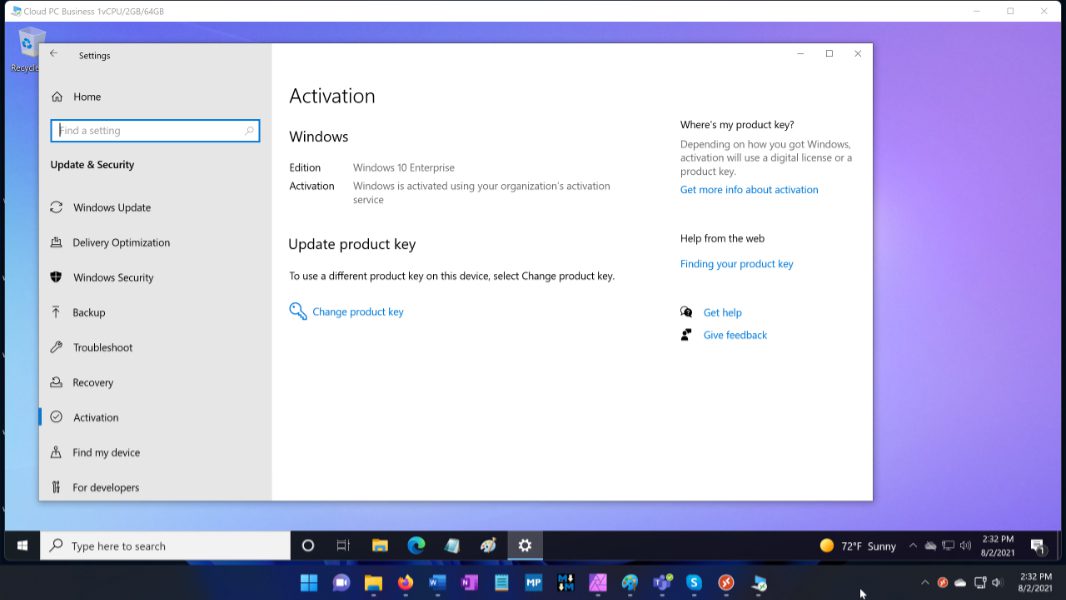Screen dimensions: 1066x600
Task: Launch Microsoft Edge from inner taskbar
Action: (x=416, y=546)
